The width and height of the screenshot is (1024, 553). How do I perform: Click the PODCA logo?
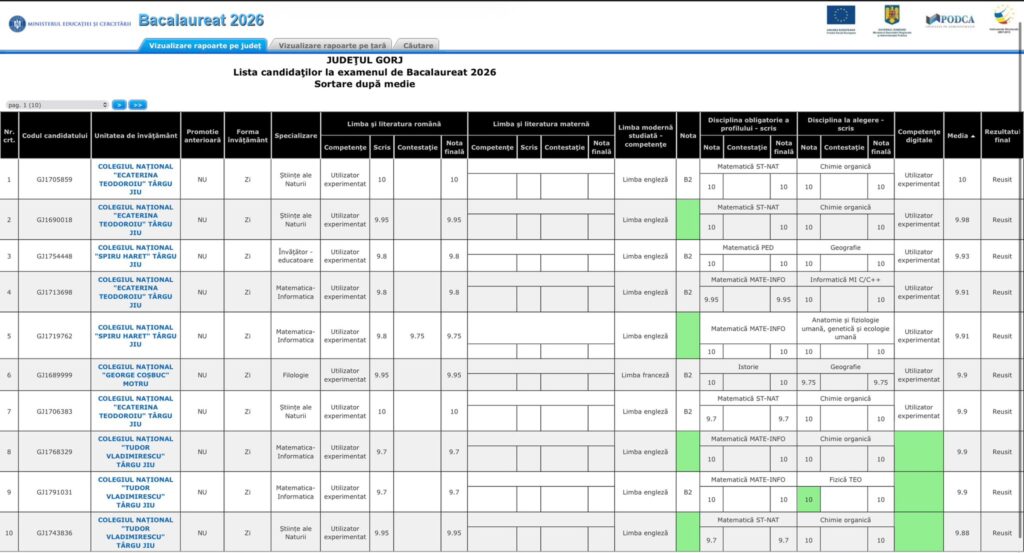[x=950, y=21]
